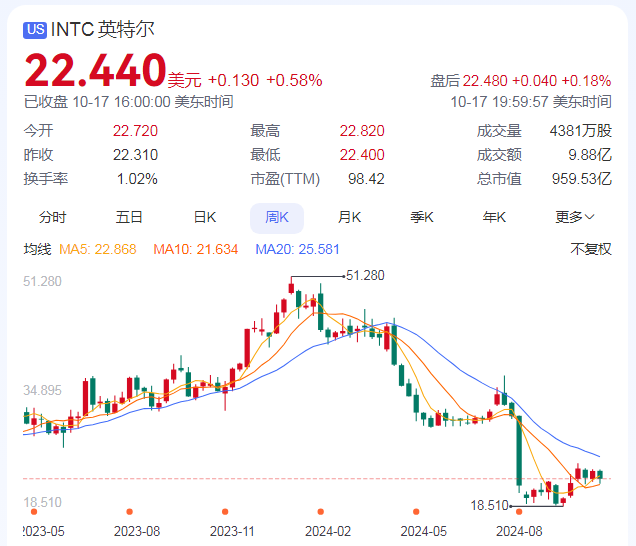Click the 18.510 low price marker on chart
The height and width of the screenshot is (546, 636).
[489, 506]
